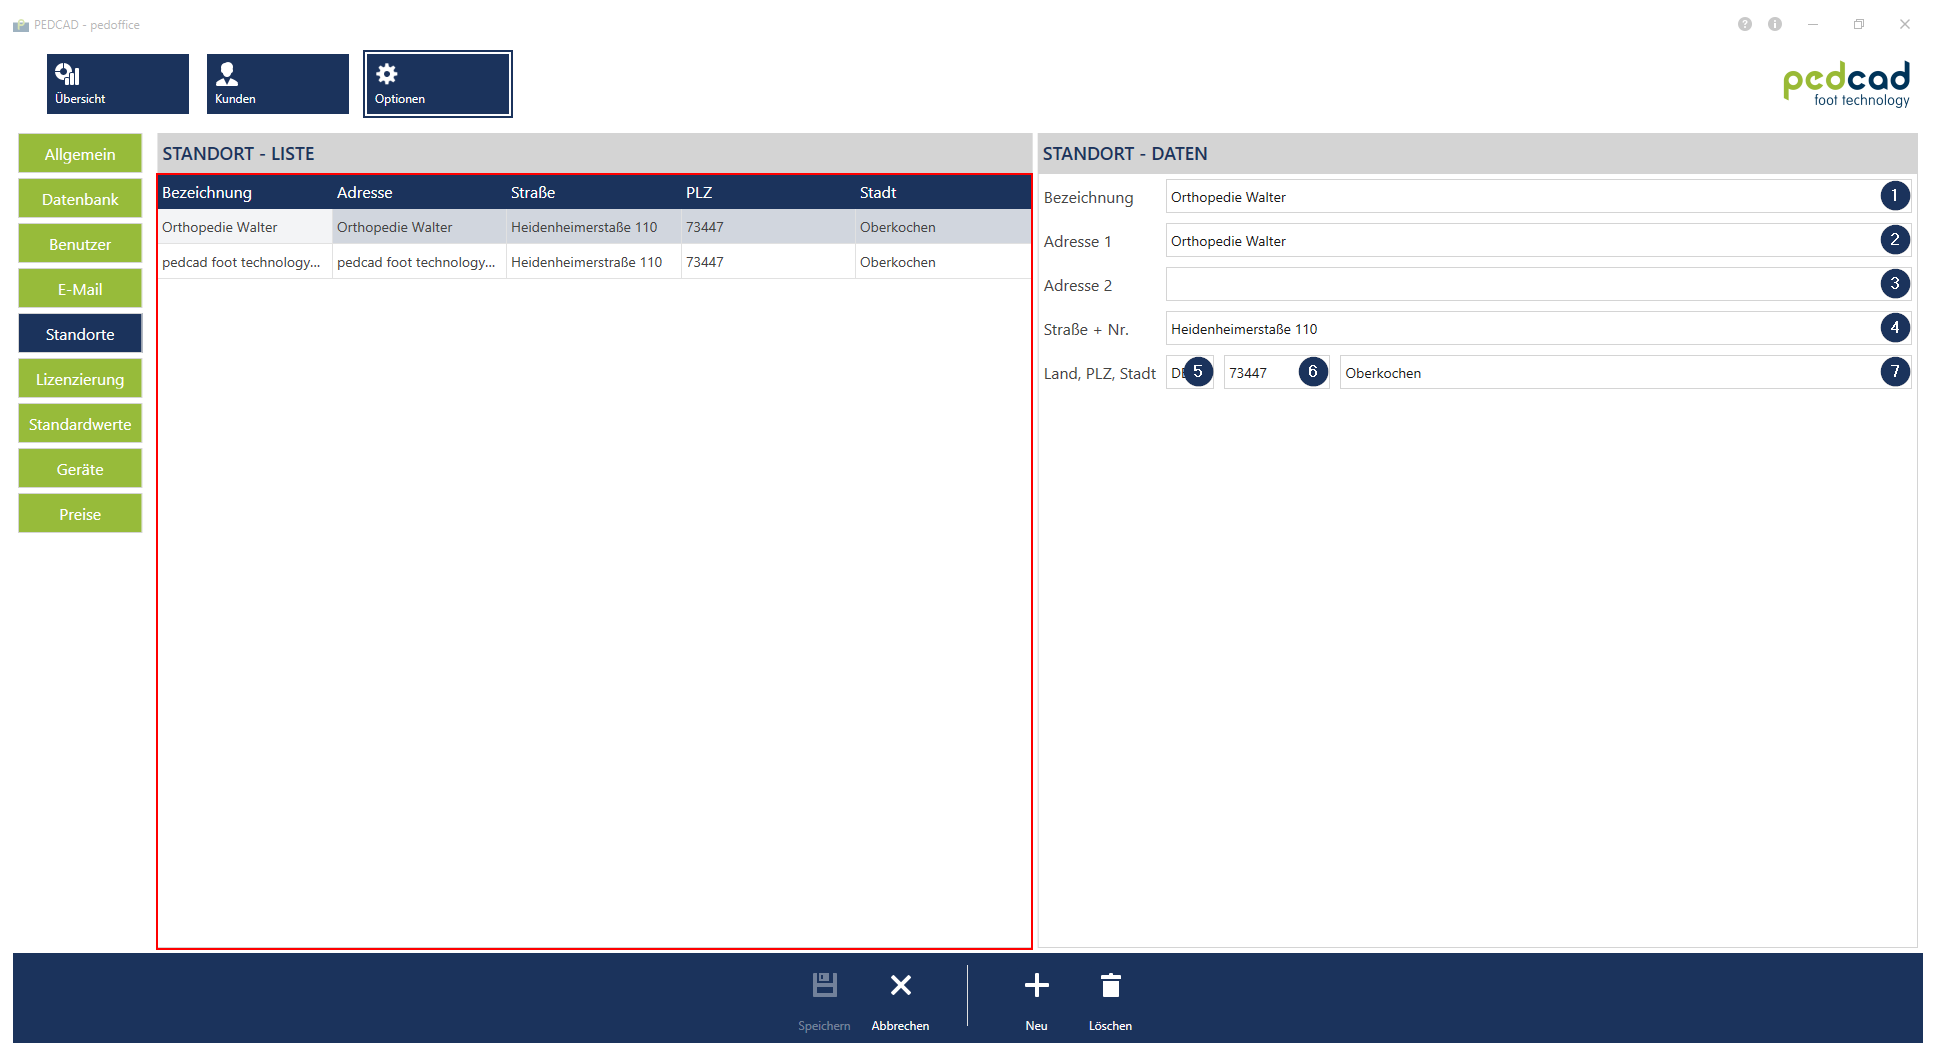Click the Abbrechen X icon
1936x1056 pixels.
900,986
